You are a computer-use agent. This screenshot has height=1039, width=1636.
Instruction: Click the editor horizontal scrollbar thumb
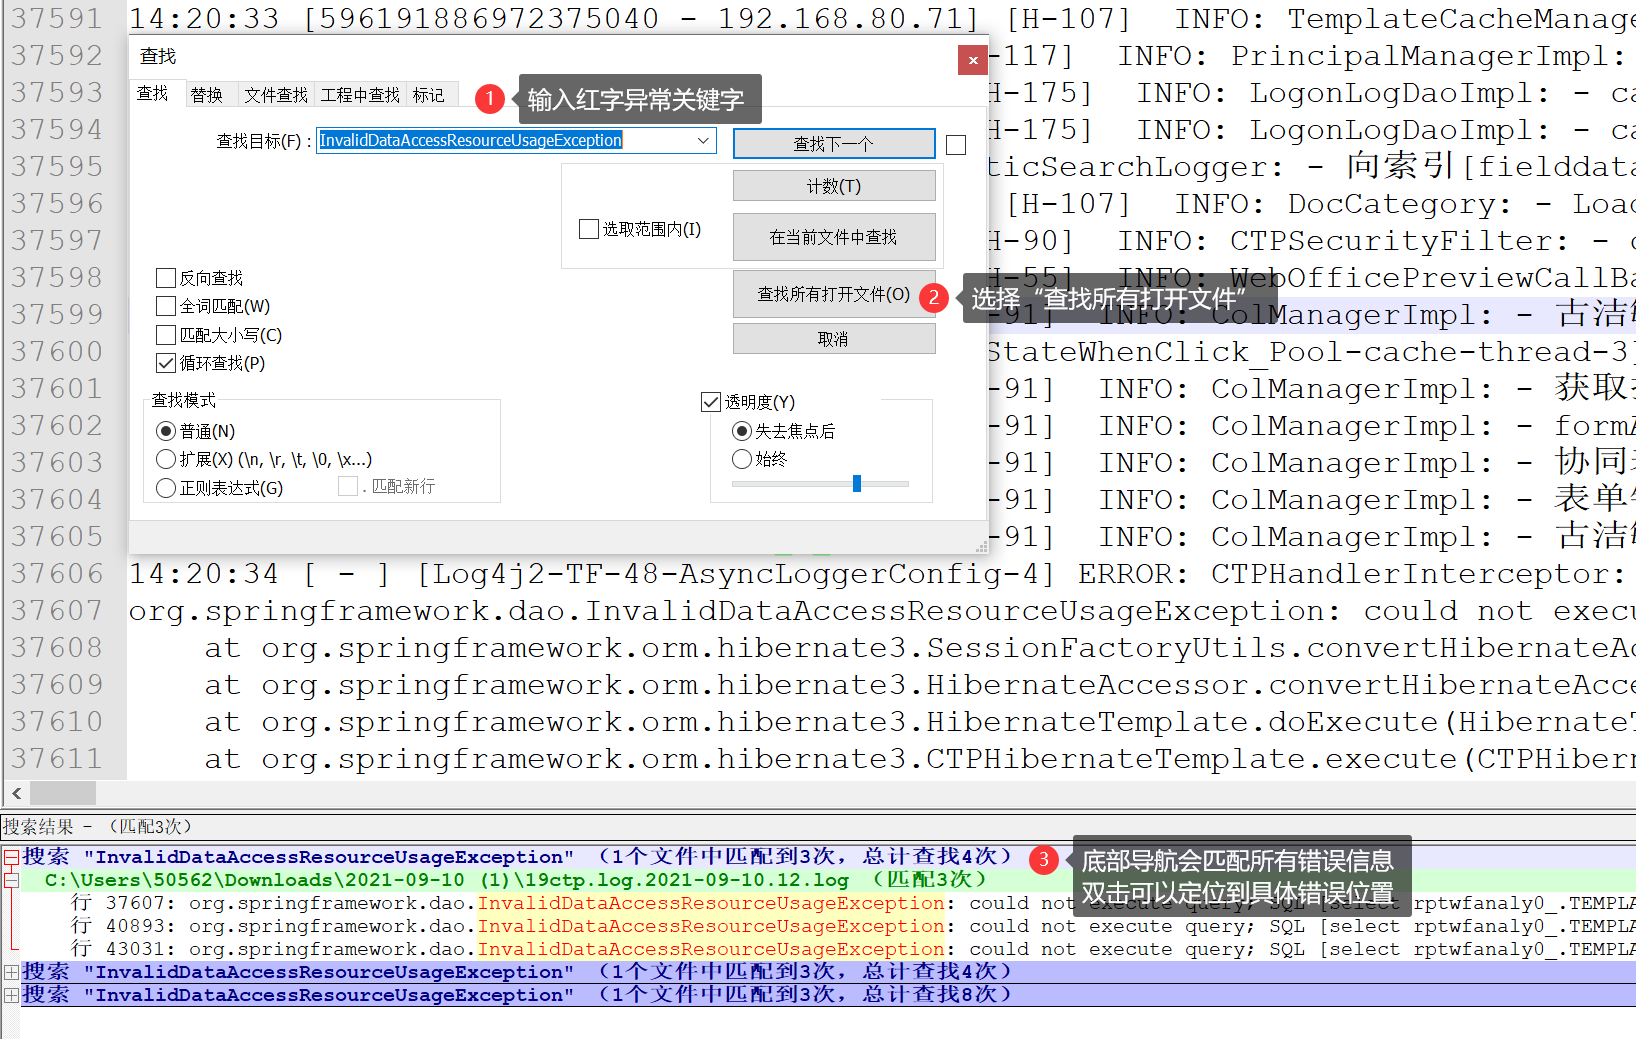tap(63, 793)
